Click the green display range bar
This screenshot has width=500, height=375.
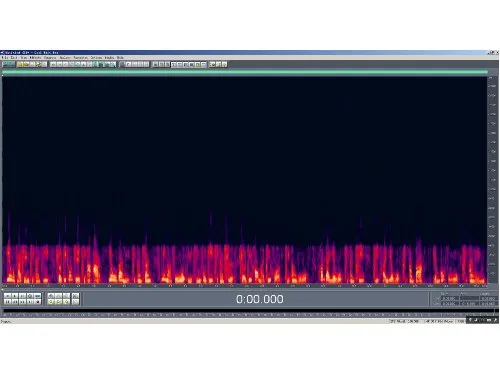pyautogui.click(x=245, y=72)
